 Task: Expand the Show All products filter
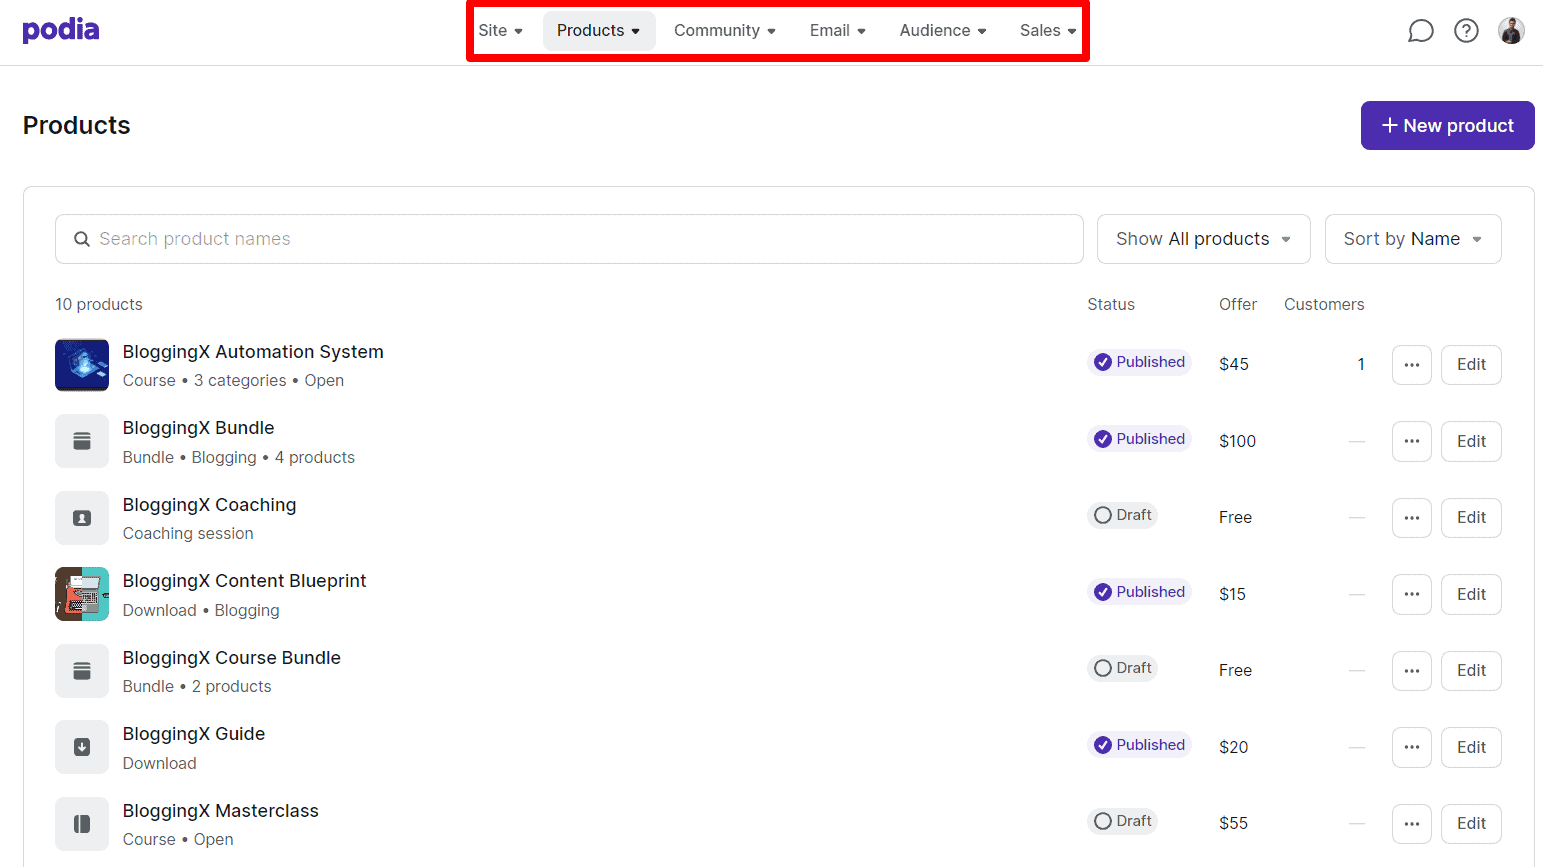coord(1203,239)
